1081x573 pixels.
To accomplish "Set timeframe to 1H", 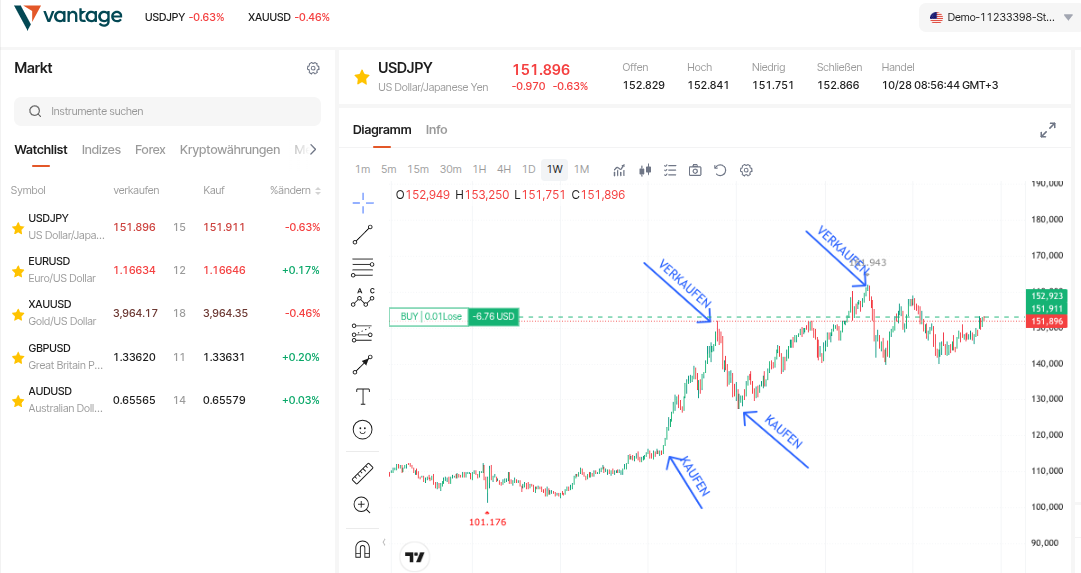I will pos(479,169).
